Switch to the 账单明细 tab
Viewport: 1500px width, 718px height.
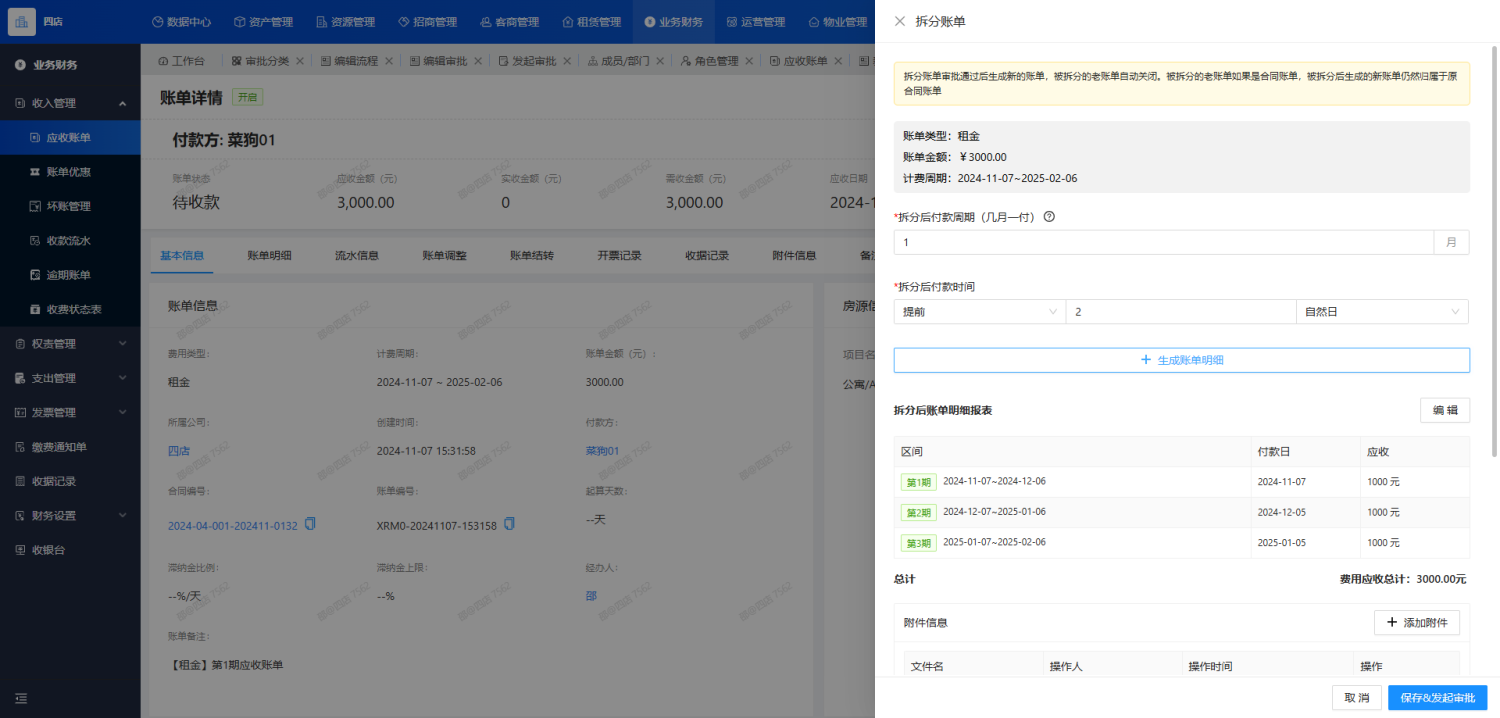coord(269,255)
